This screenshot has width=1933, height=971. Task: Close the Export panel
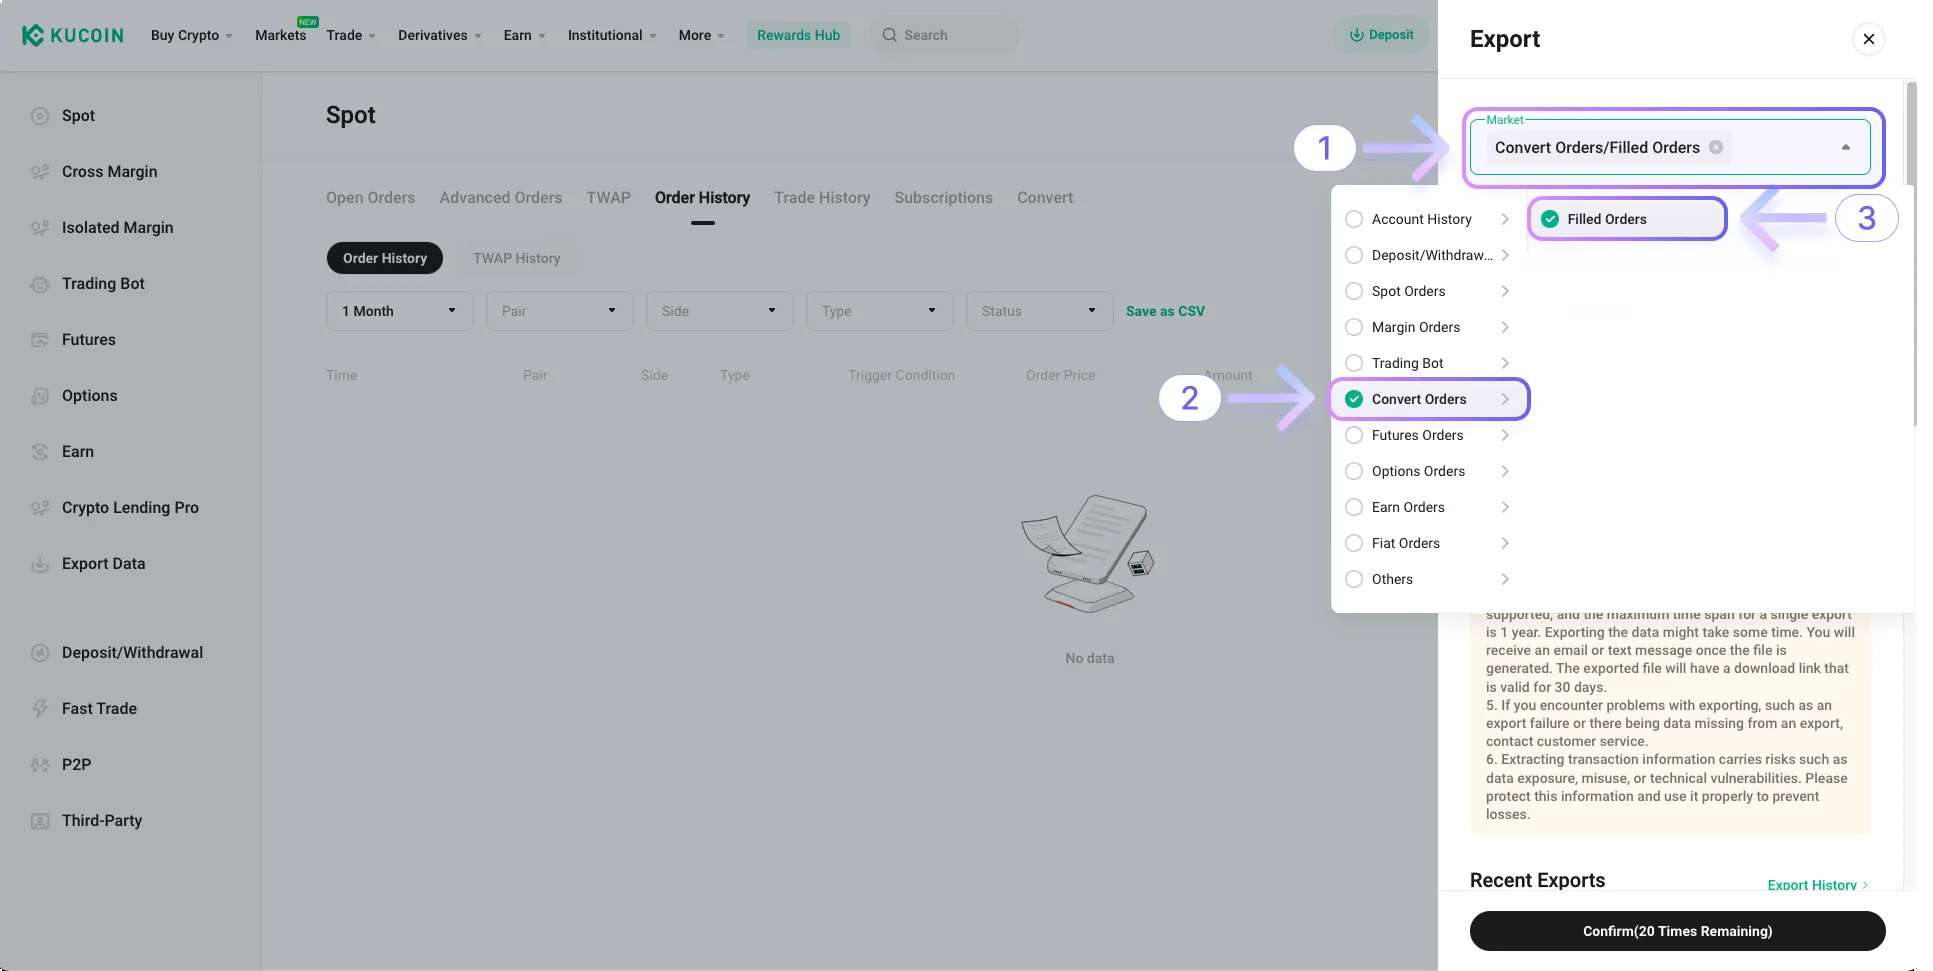[1869, 39]
